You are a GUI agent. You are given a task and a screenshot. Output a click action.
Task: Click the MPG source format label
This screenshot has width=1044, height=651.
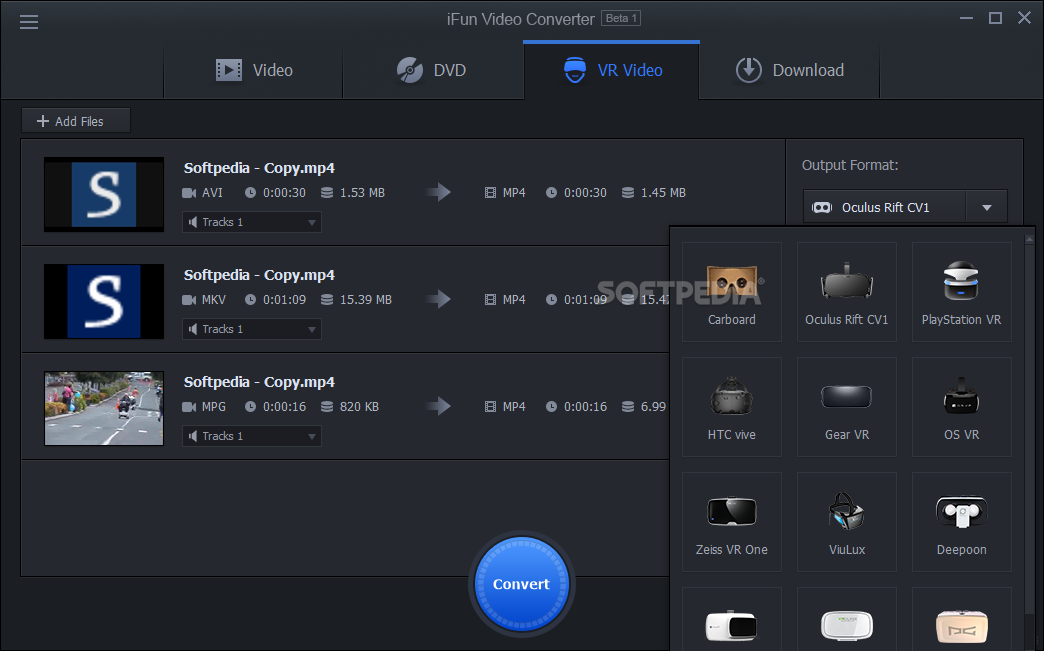click(214, 407)
